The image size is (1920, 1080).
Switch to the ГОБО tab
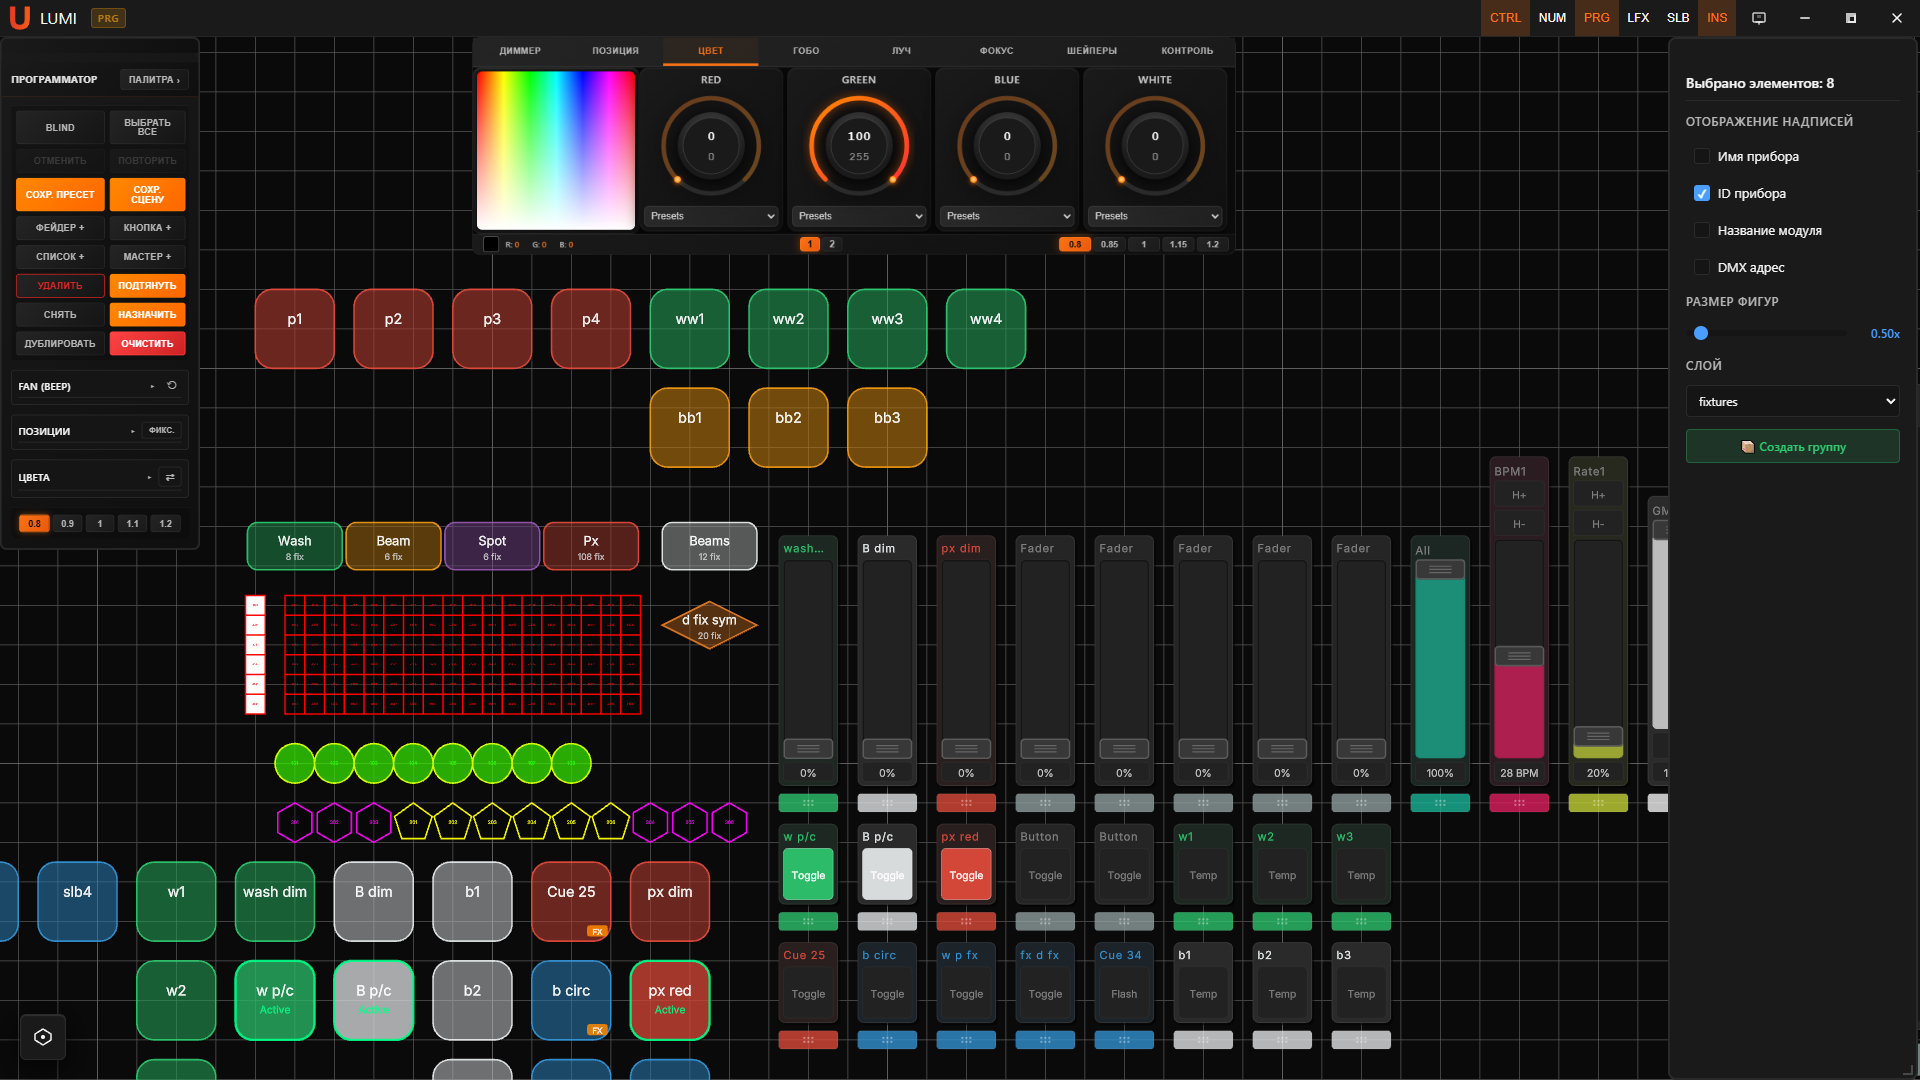click(x=806, y=51)
